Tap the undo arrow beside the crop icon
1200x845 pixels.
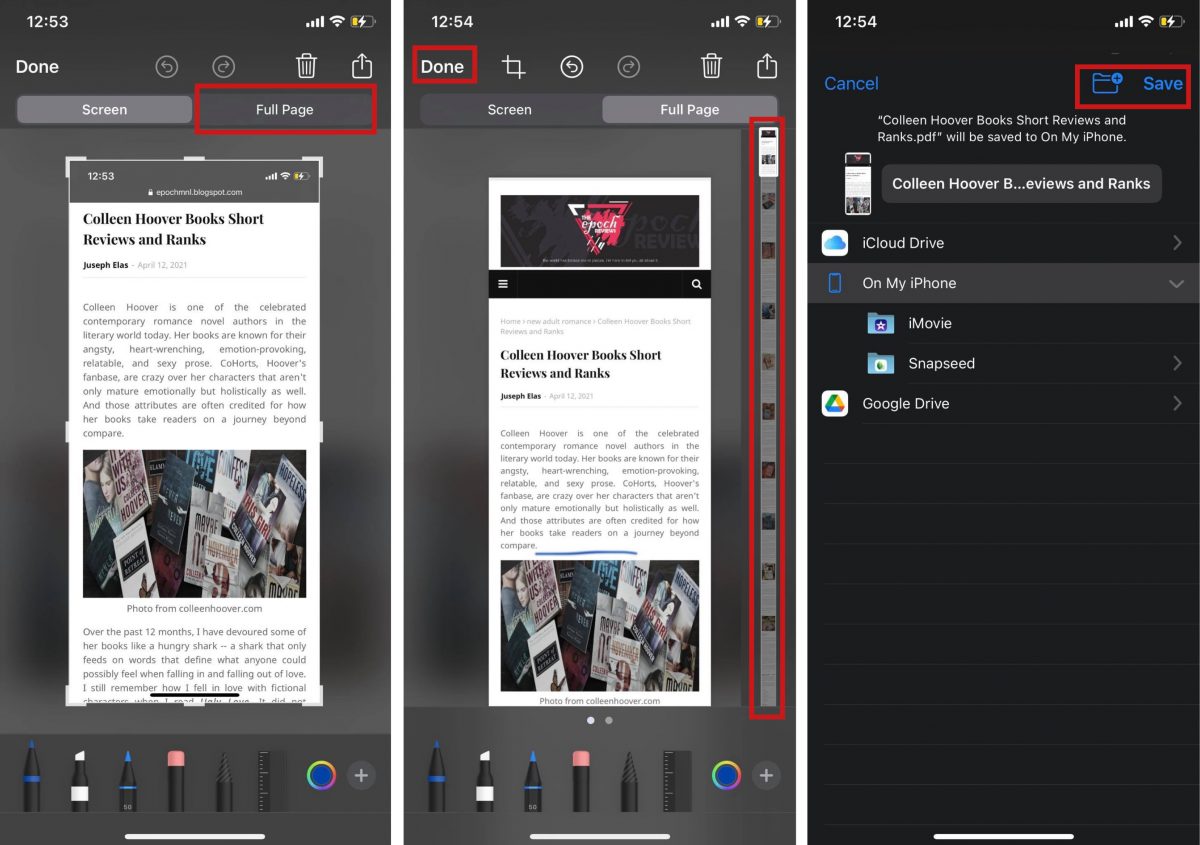pos(571,67)
